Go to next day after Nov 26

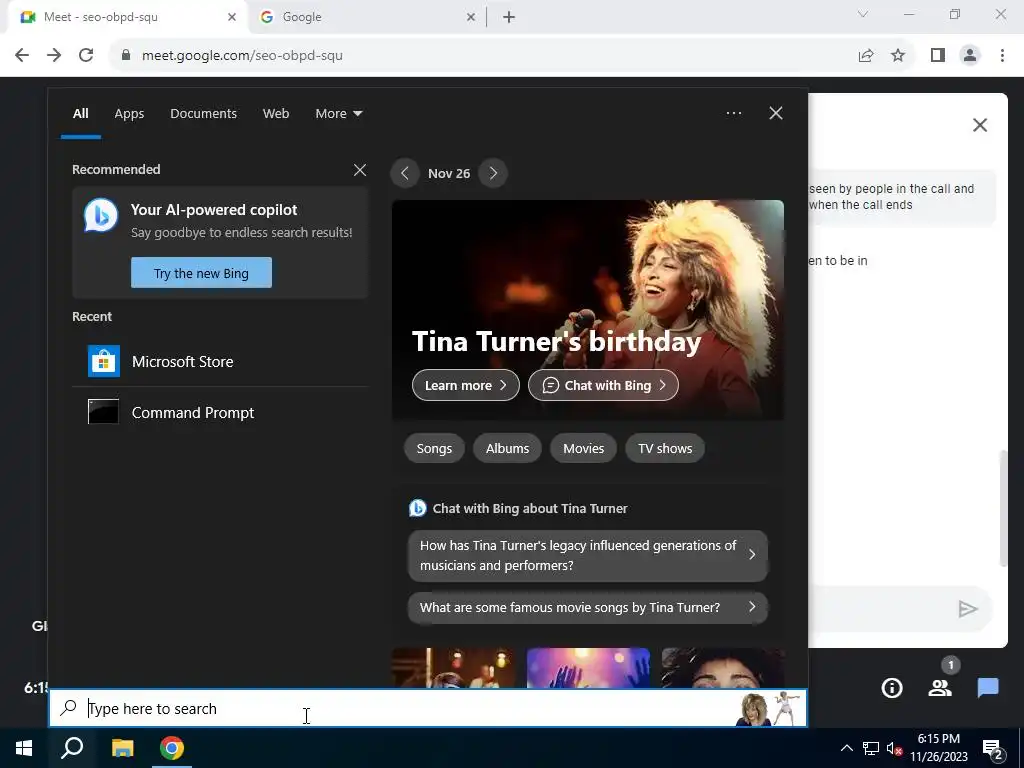(493, 174)
